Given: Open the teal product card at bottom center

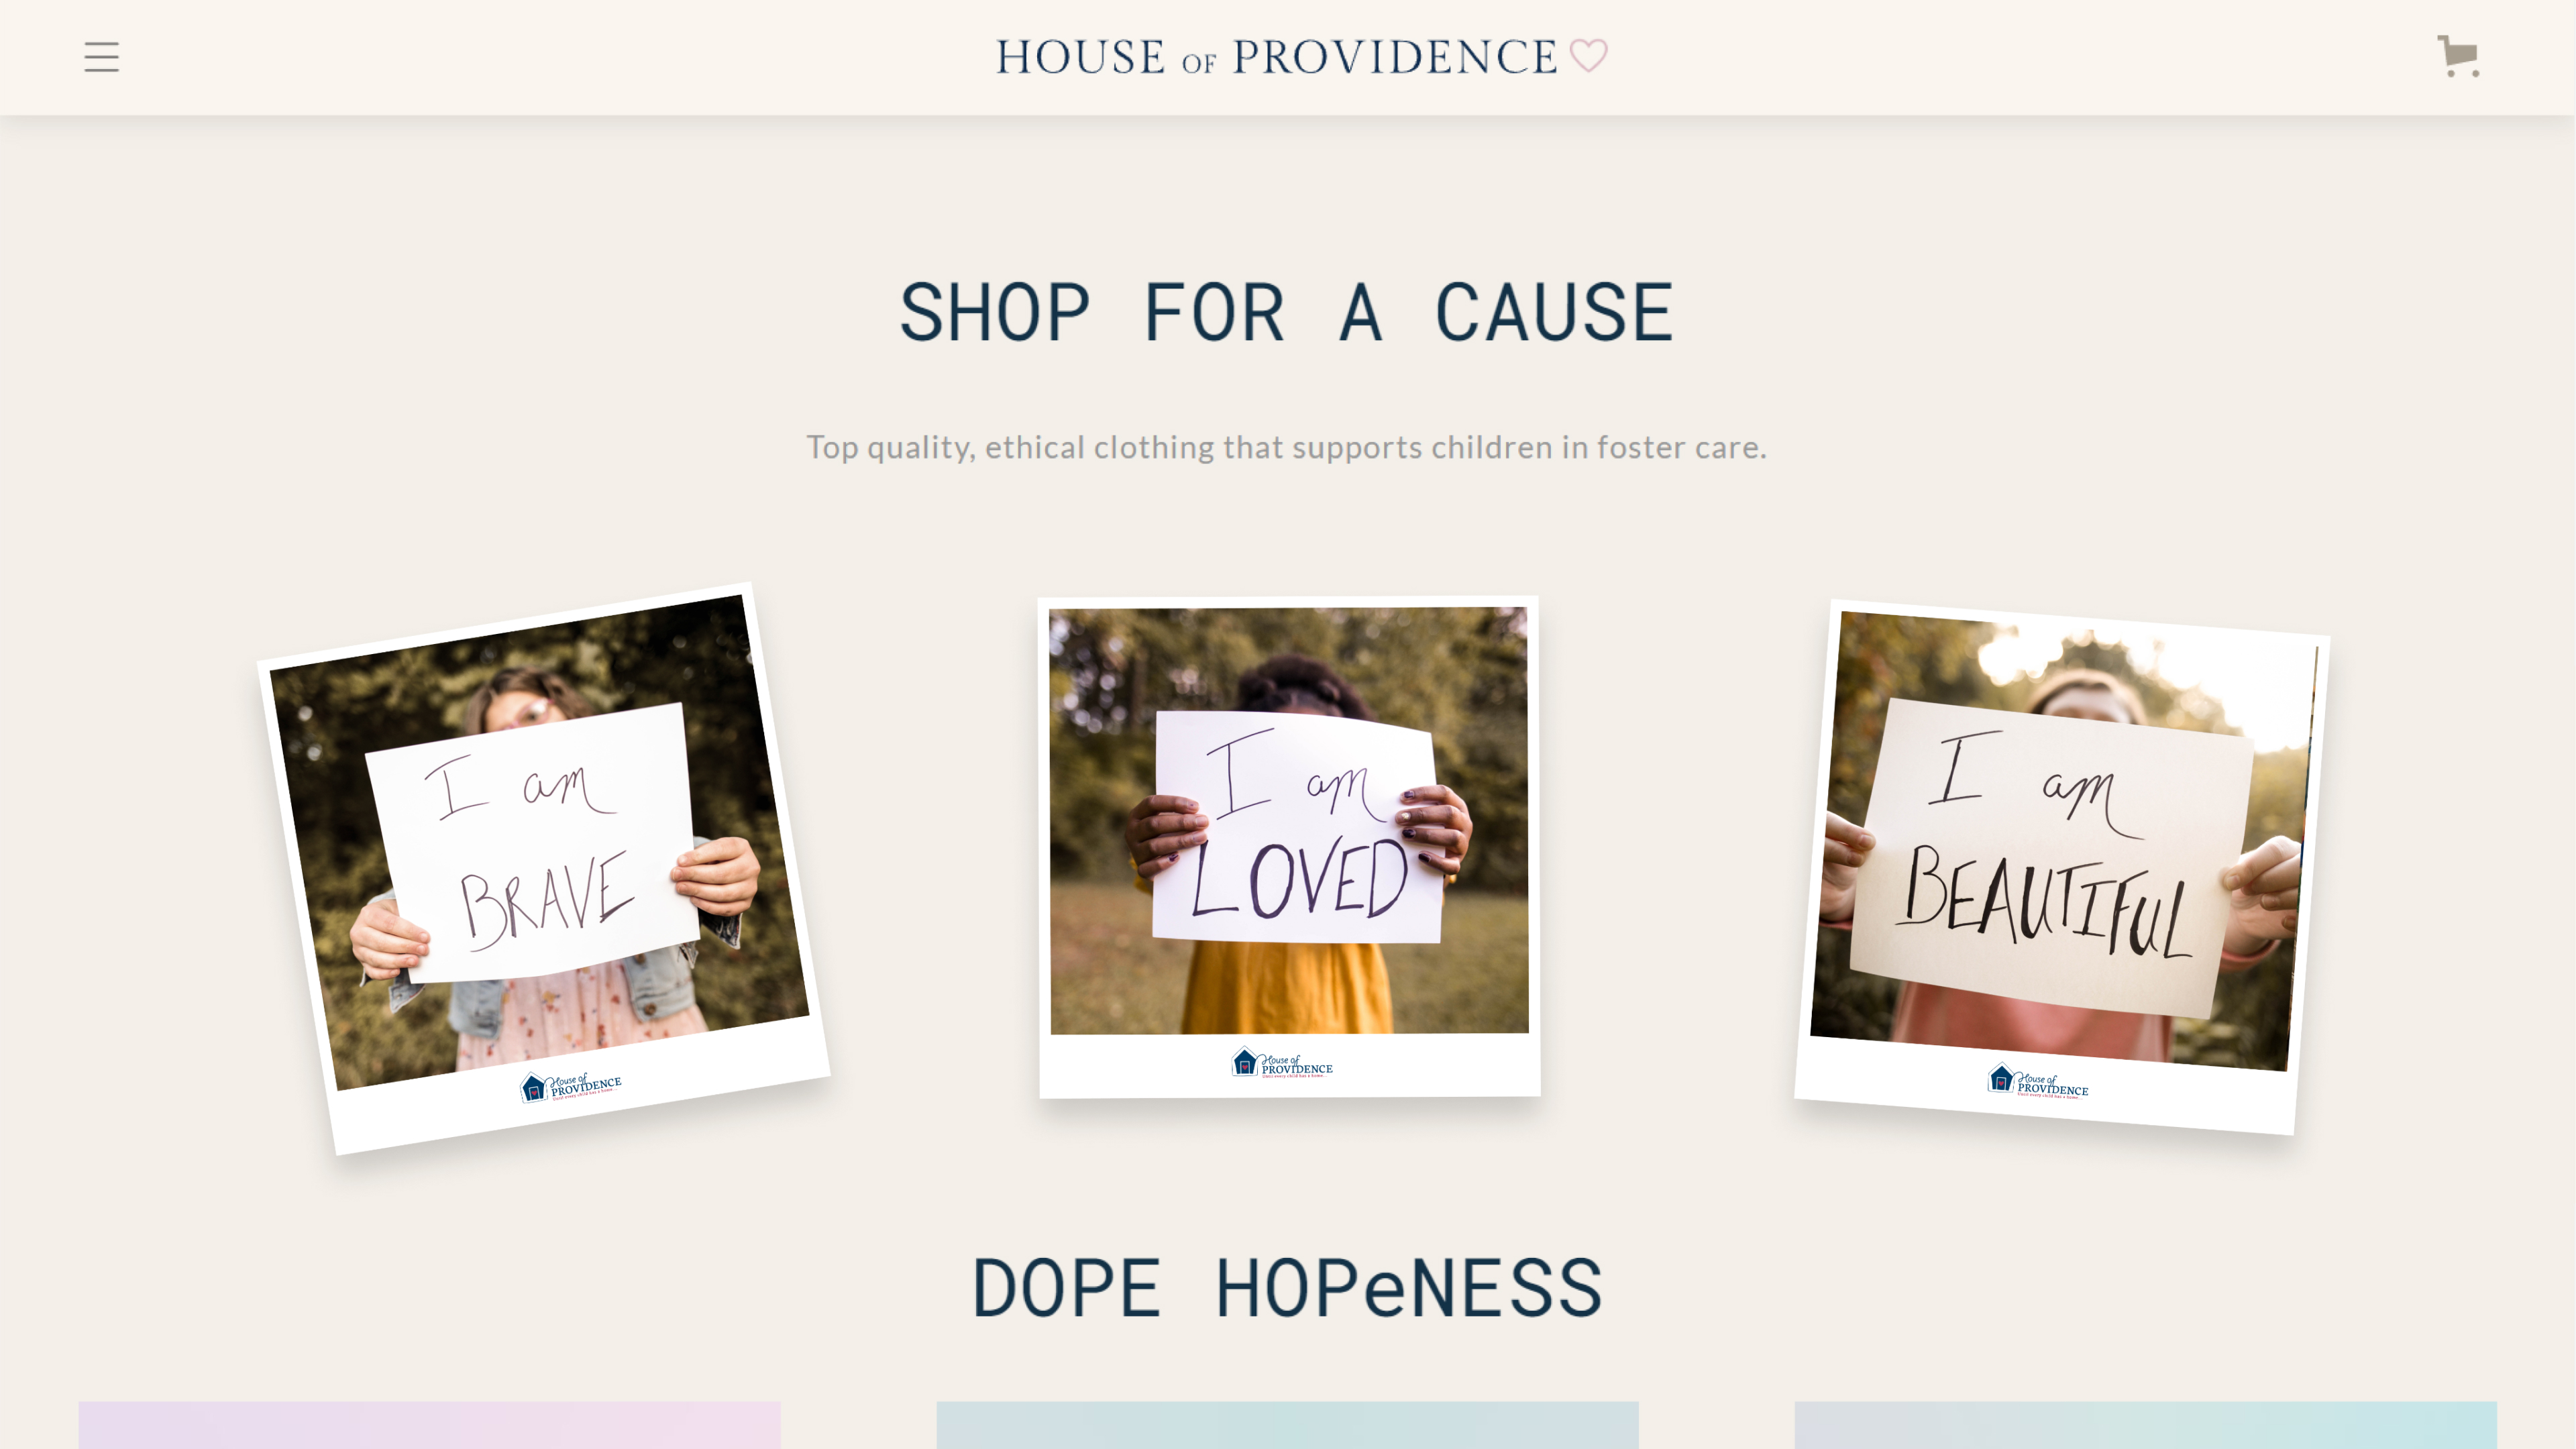Looking at the screenshot, I should (x=1286, y=1425).
